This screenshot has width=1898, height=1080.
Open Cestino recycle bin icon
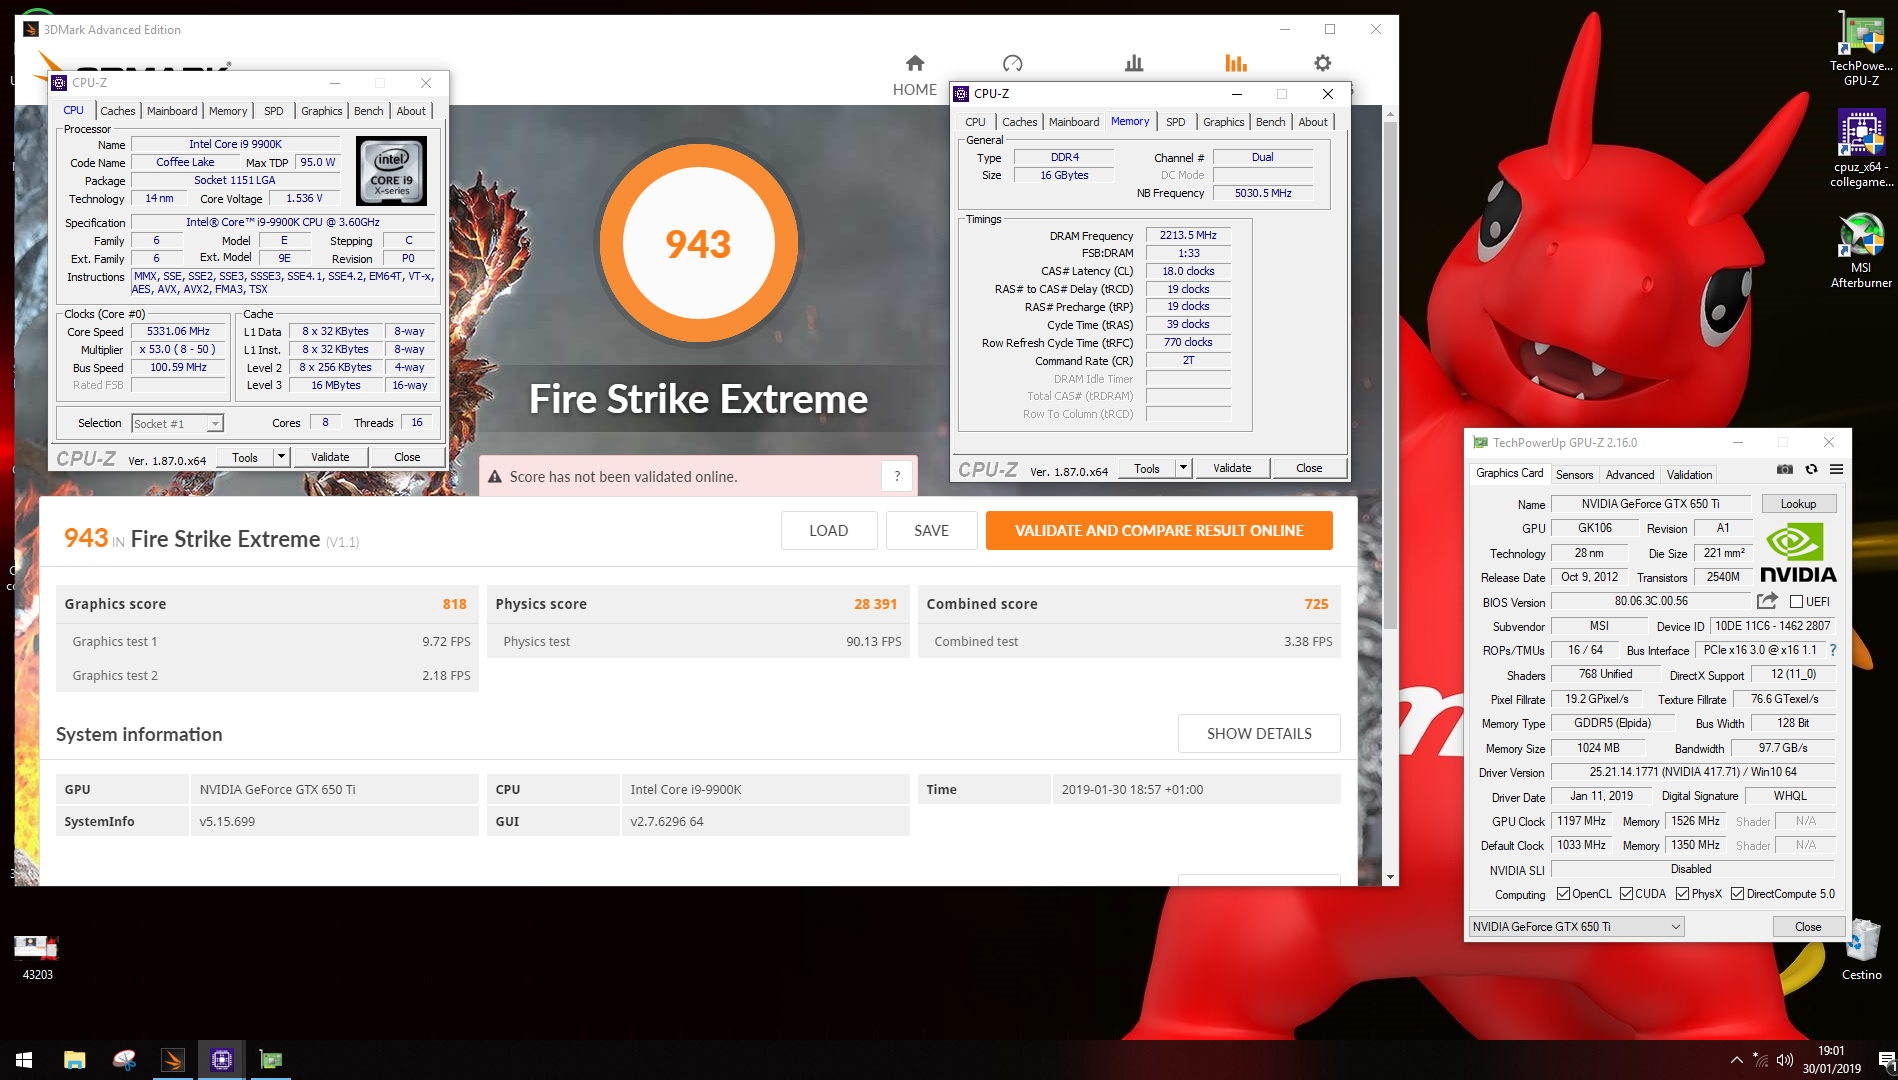click(x=1861, y=950)
